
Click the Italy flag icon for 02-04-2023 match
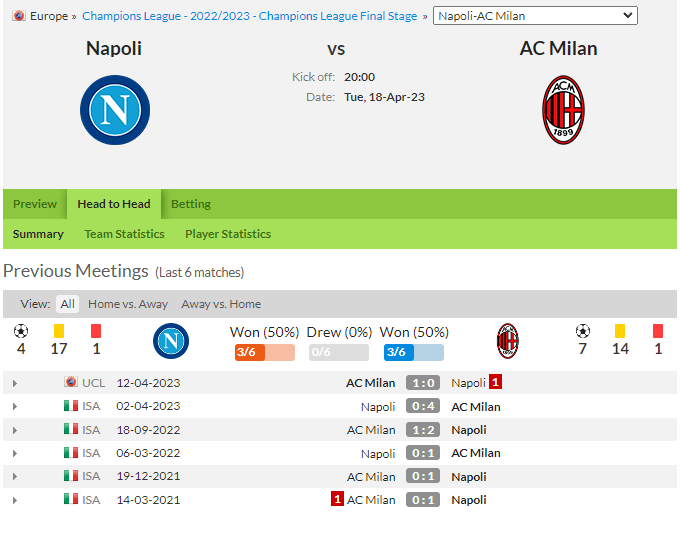pyautogui.click(x=71, y=406)
